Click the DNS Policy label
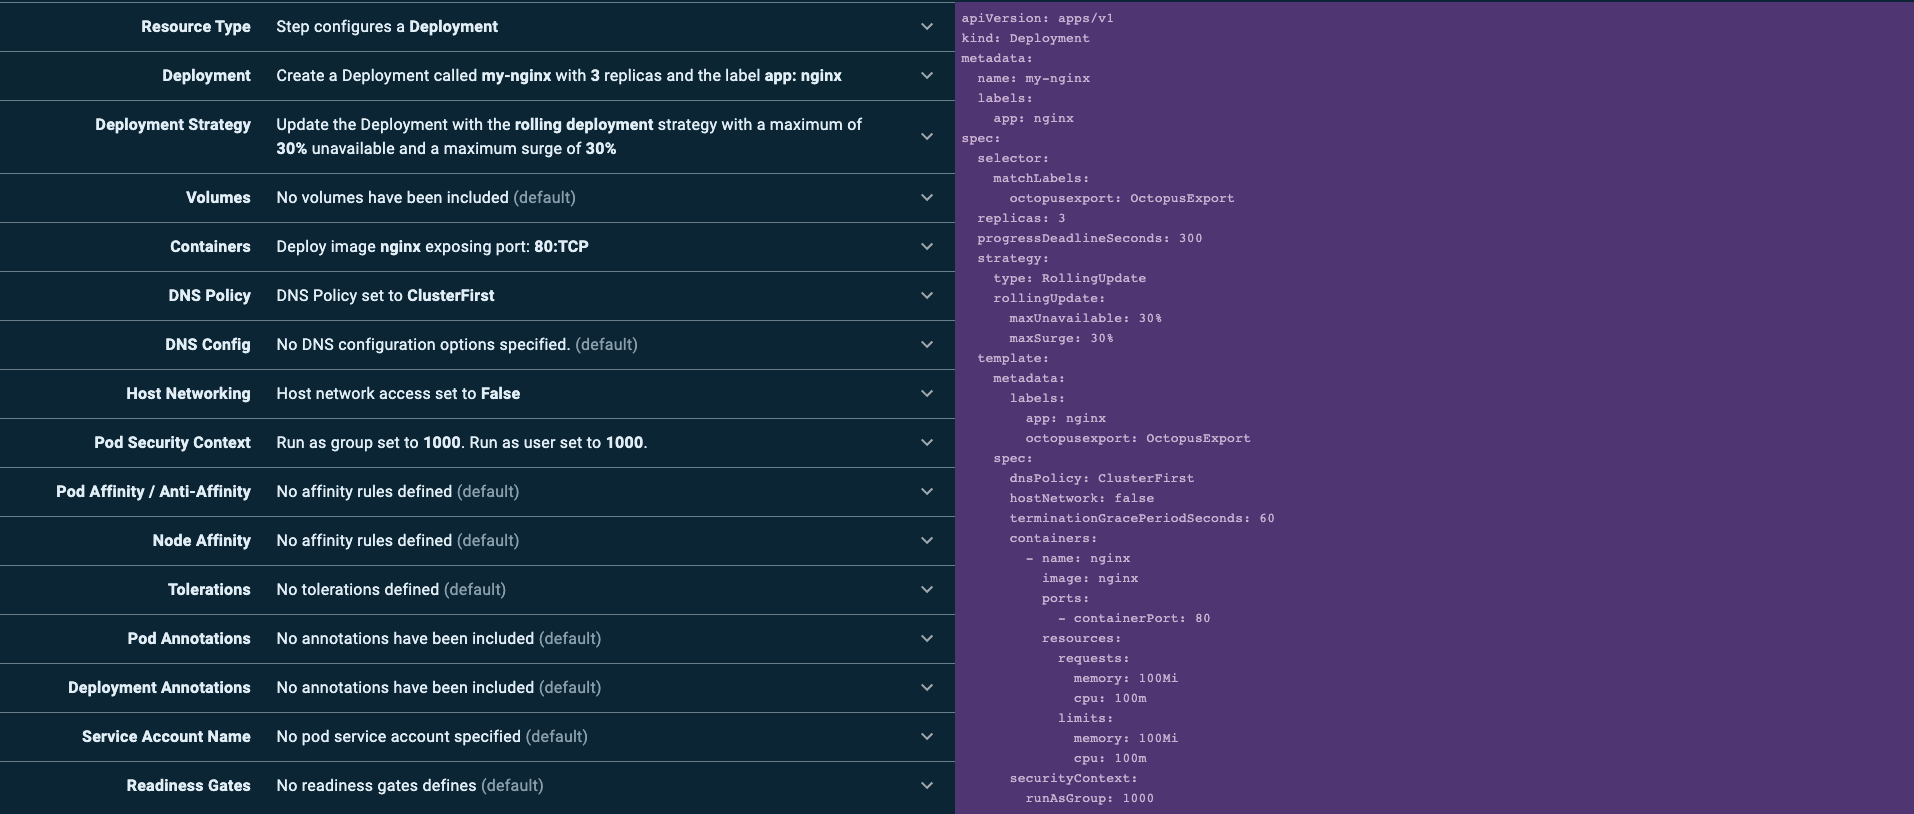This screenshot has width=1914, height=814. click(209, 296)
